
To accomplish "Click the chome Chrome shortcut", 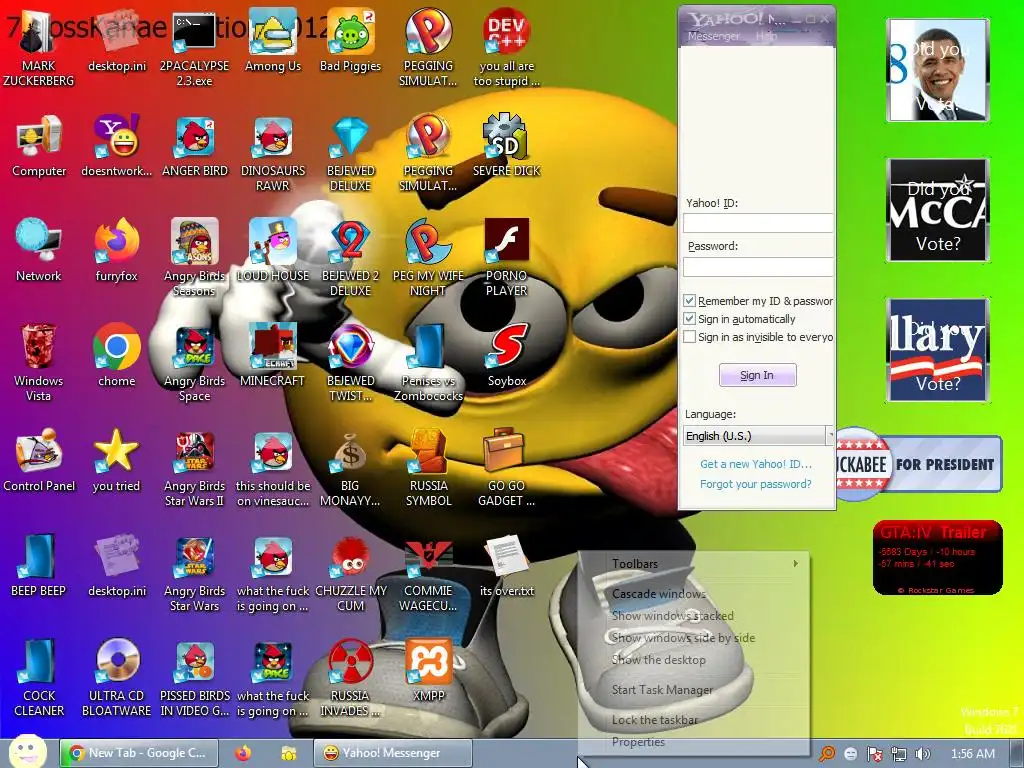I will [x=117, y=356].
